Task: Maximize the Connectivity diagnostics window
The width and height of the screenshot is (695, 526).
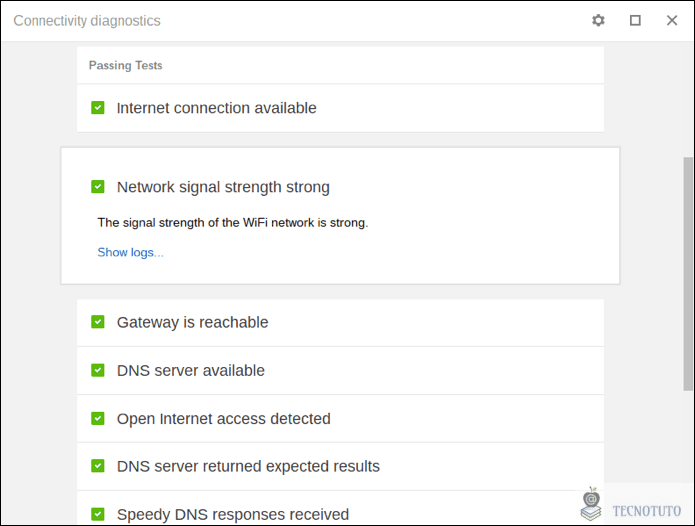Action: tap(635, 20)
